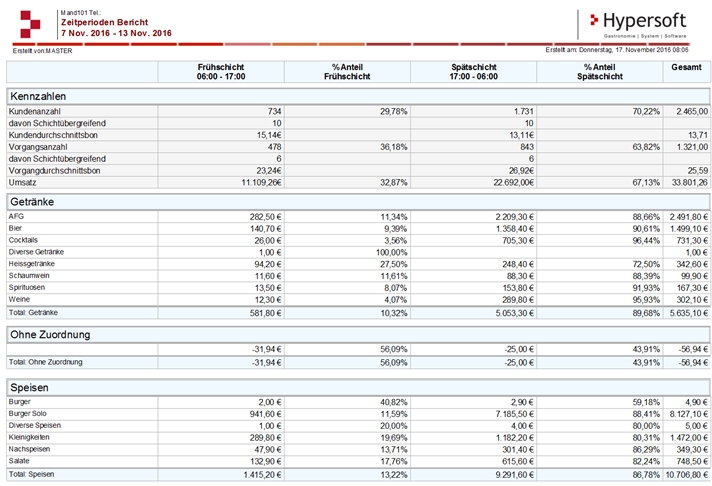Click the Schaumwein row label
Screen dimensions: 712x486
pyautogui.click(x=29, y=275)
